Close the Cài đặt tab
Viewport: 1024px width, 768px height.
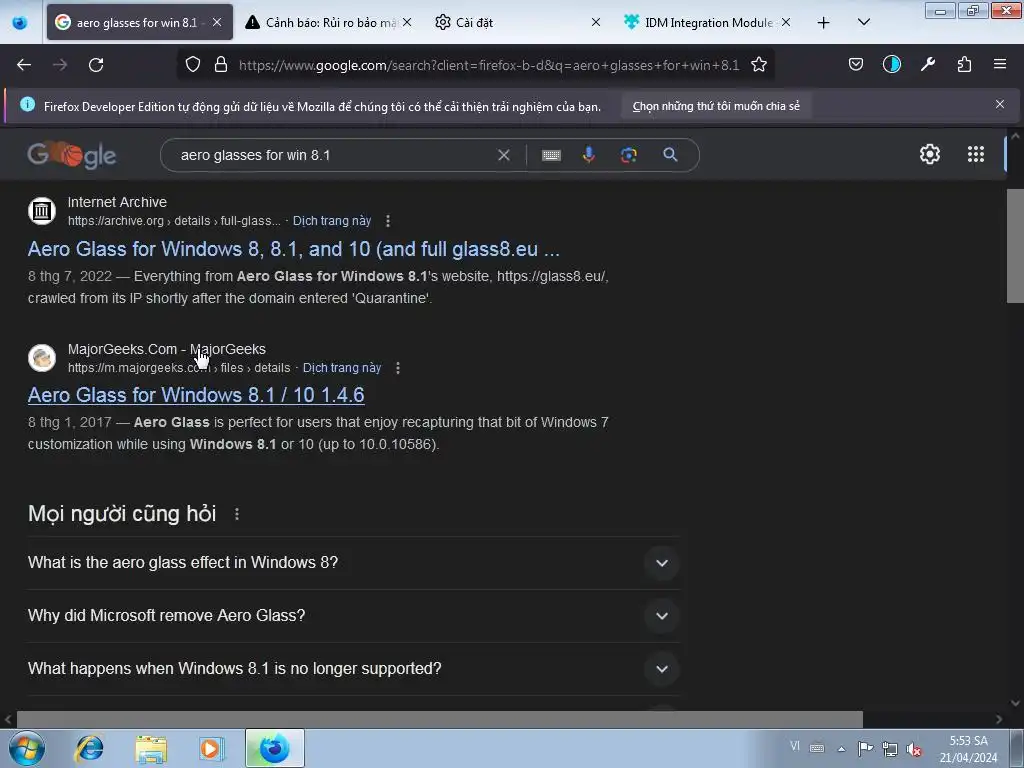(x=596, y=22)
